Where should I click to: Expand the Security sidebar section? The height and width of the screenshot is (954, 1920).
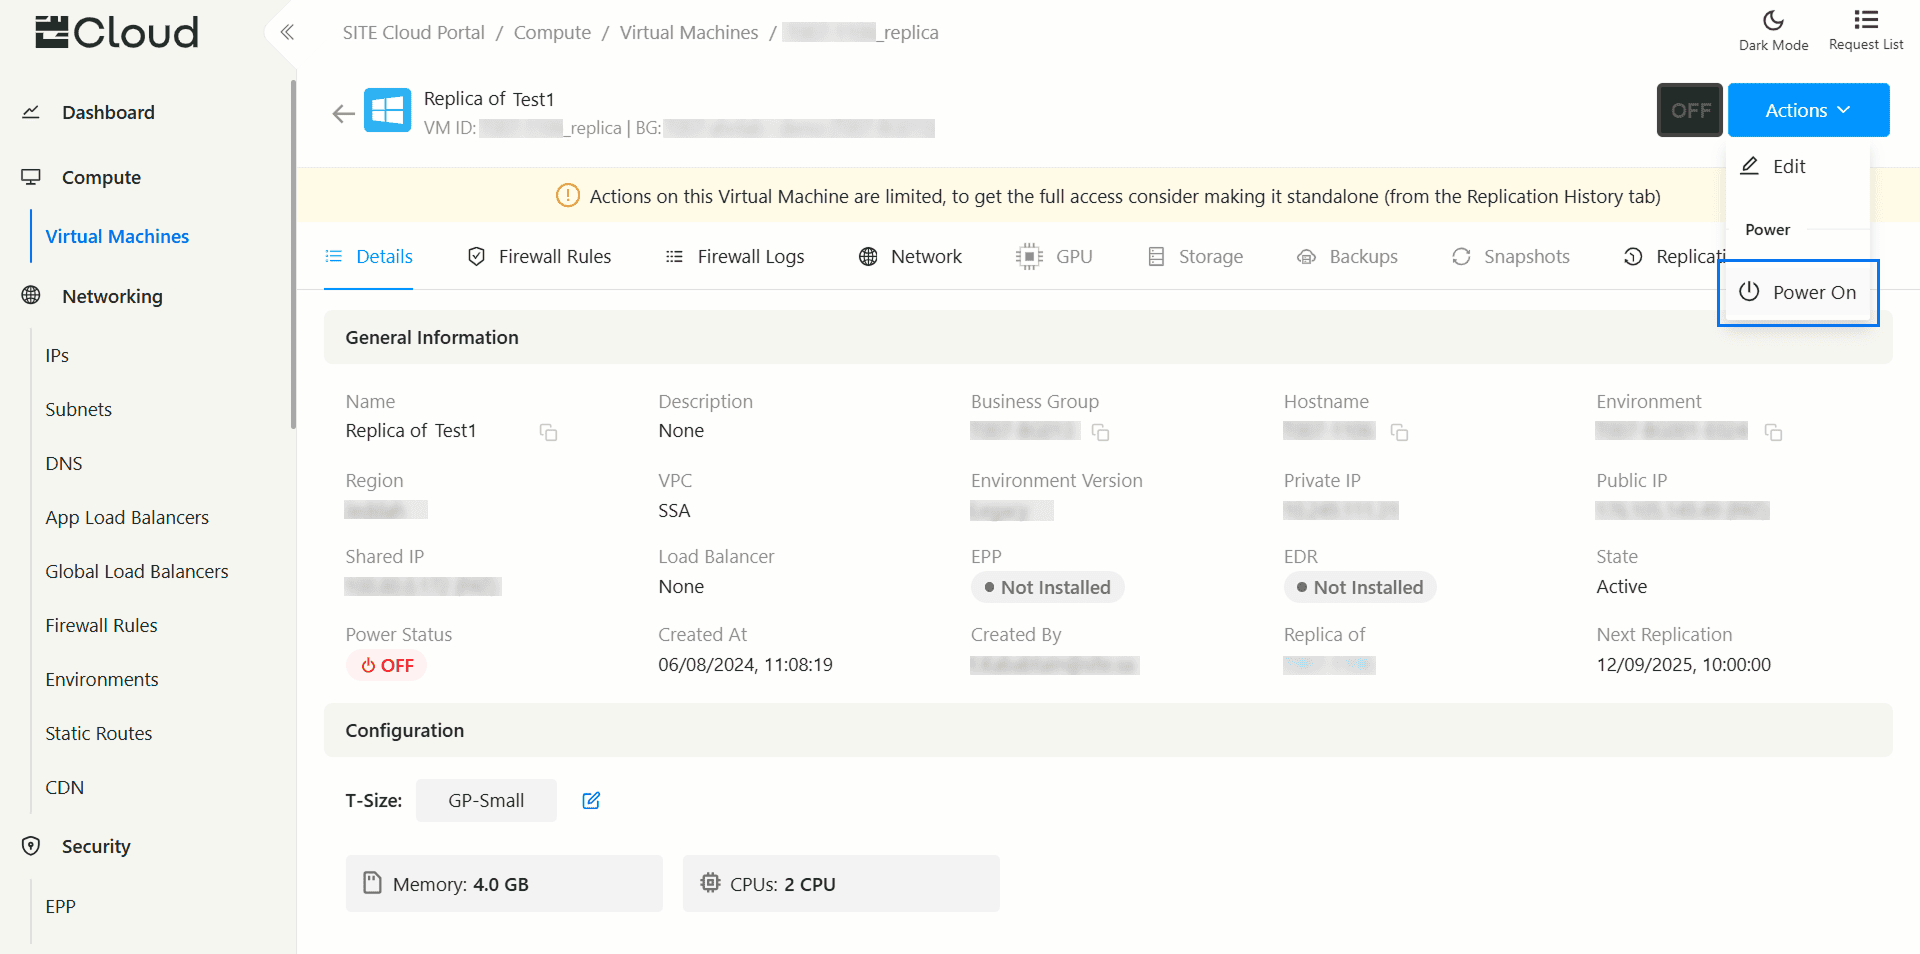[96, 846]
